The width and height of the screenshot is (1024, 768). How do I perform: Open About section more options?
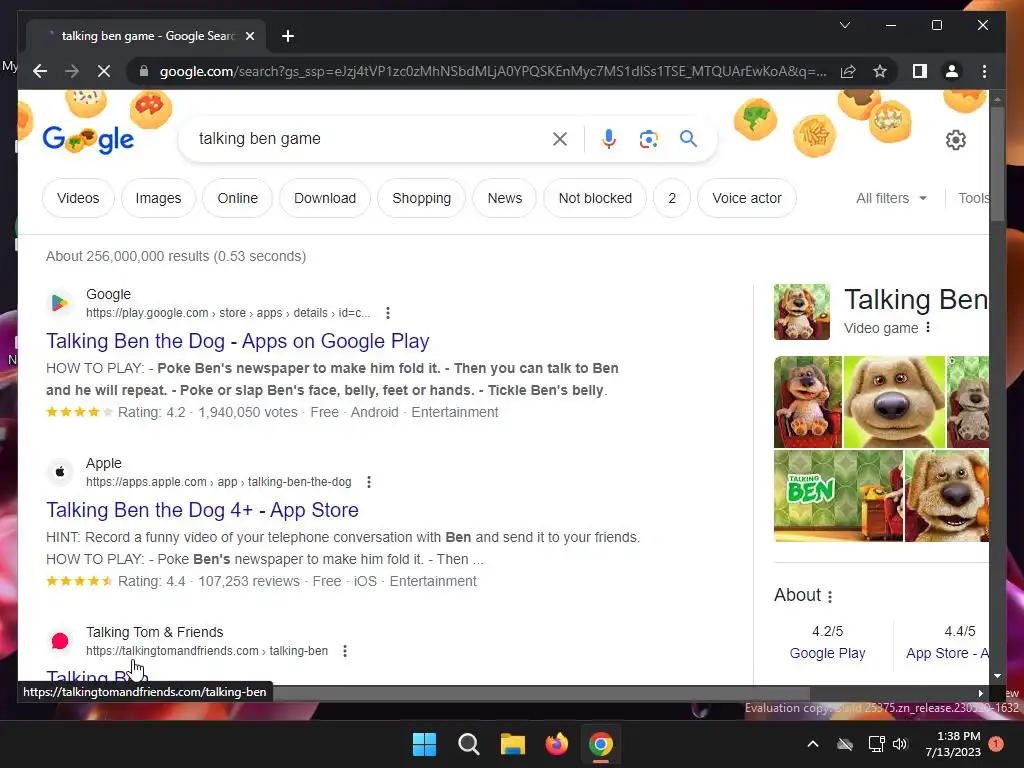830,596
